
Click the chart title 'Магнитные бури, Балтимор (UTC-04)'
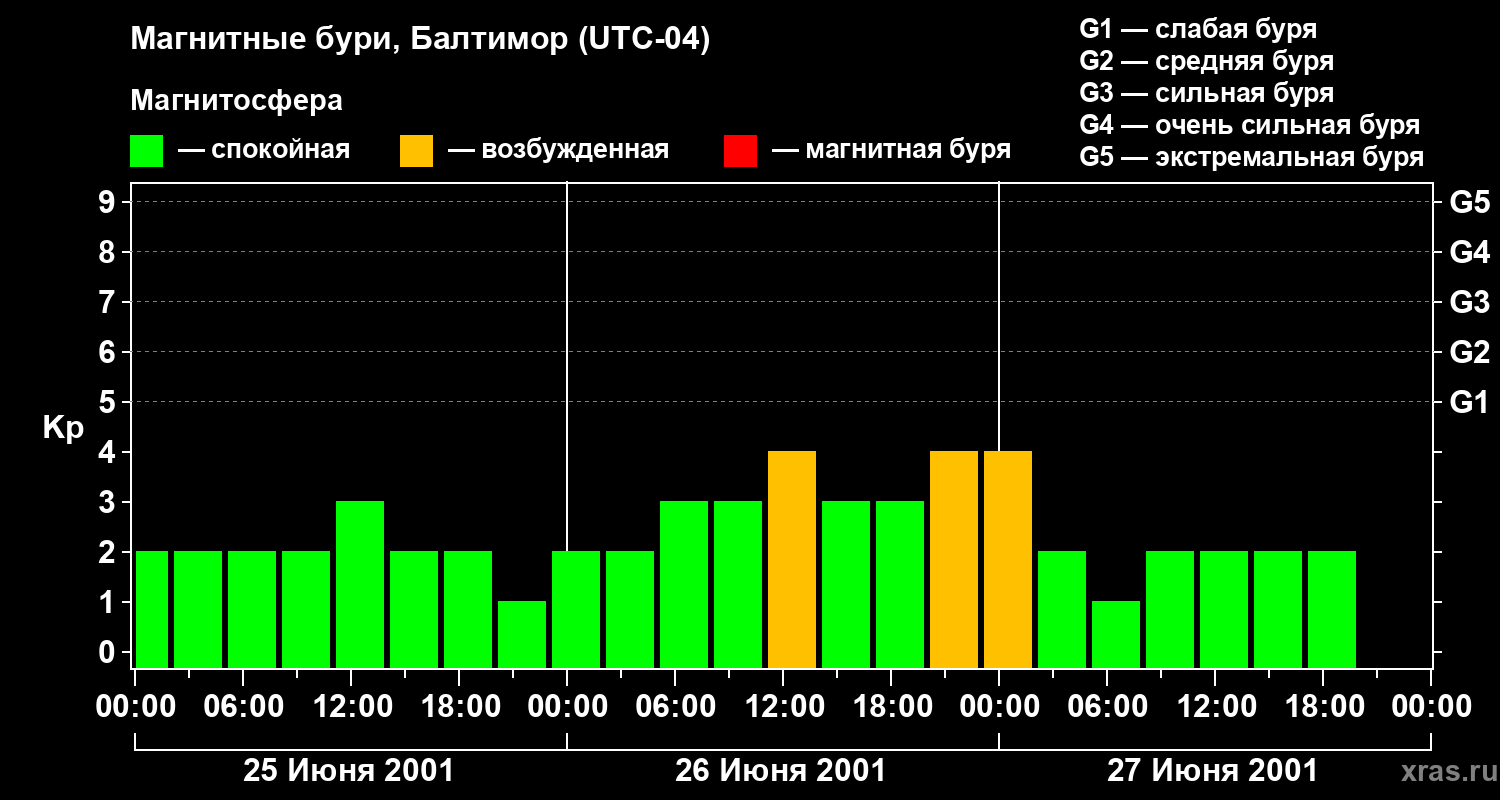tap(420, 41)
